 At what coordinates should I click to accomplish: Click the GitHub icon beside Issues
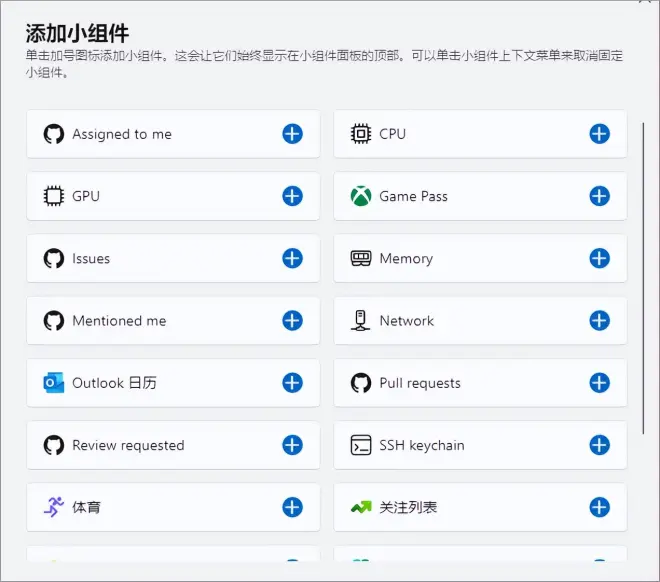(x=54, y=258)
